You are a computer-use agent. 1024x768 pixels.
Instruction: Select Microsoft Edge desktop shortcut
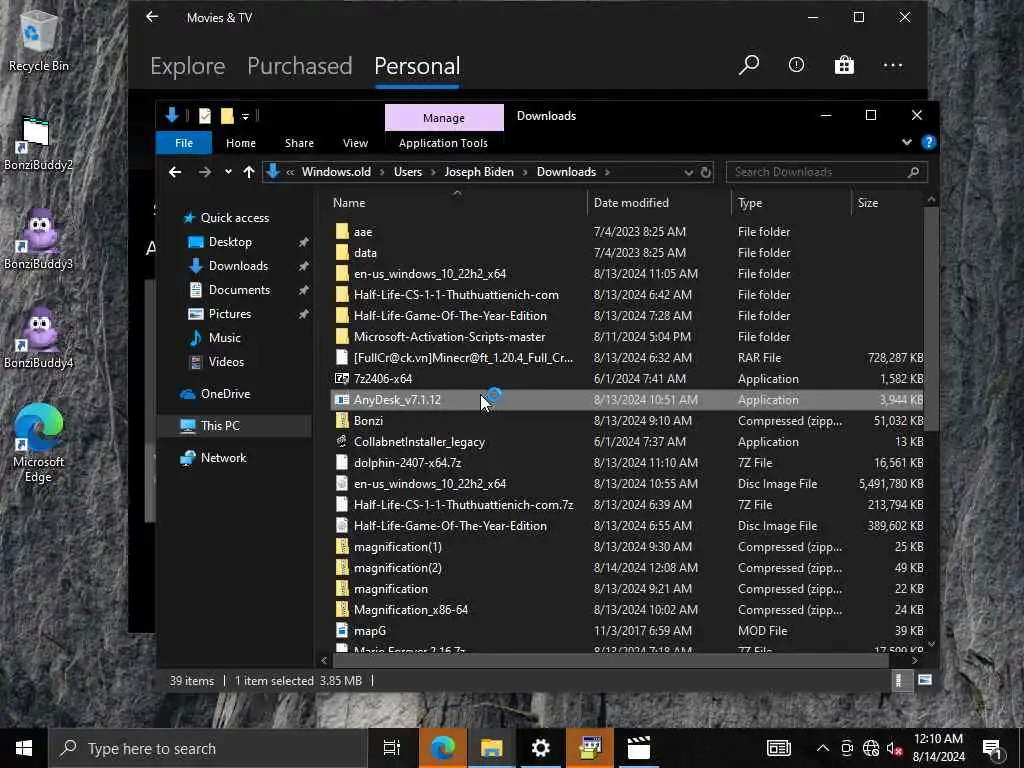(39, 443)
